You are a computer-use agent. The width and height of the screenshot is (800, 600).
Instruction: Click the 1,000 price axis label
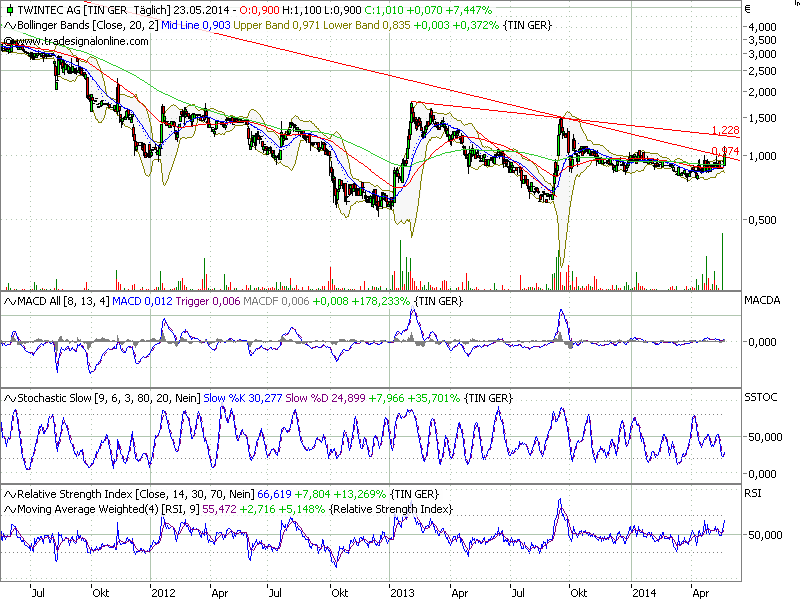pyautogui.click(x=762, y=156)
